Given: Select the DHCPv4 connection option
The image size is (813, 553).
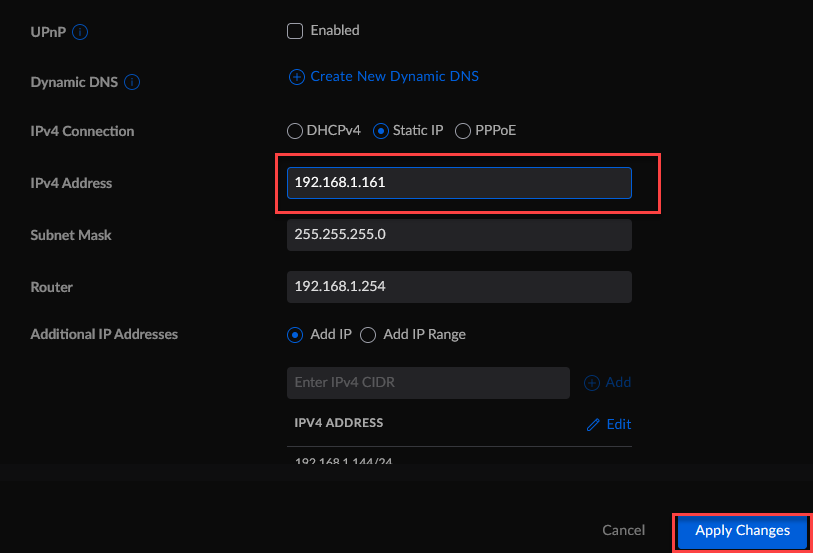Looking at the screenshot, I should click(x=294, y=131).
